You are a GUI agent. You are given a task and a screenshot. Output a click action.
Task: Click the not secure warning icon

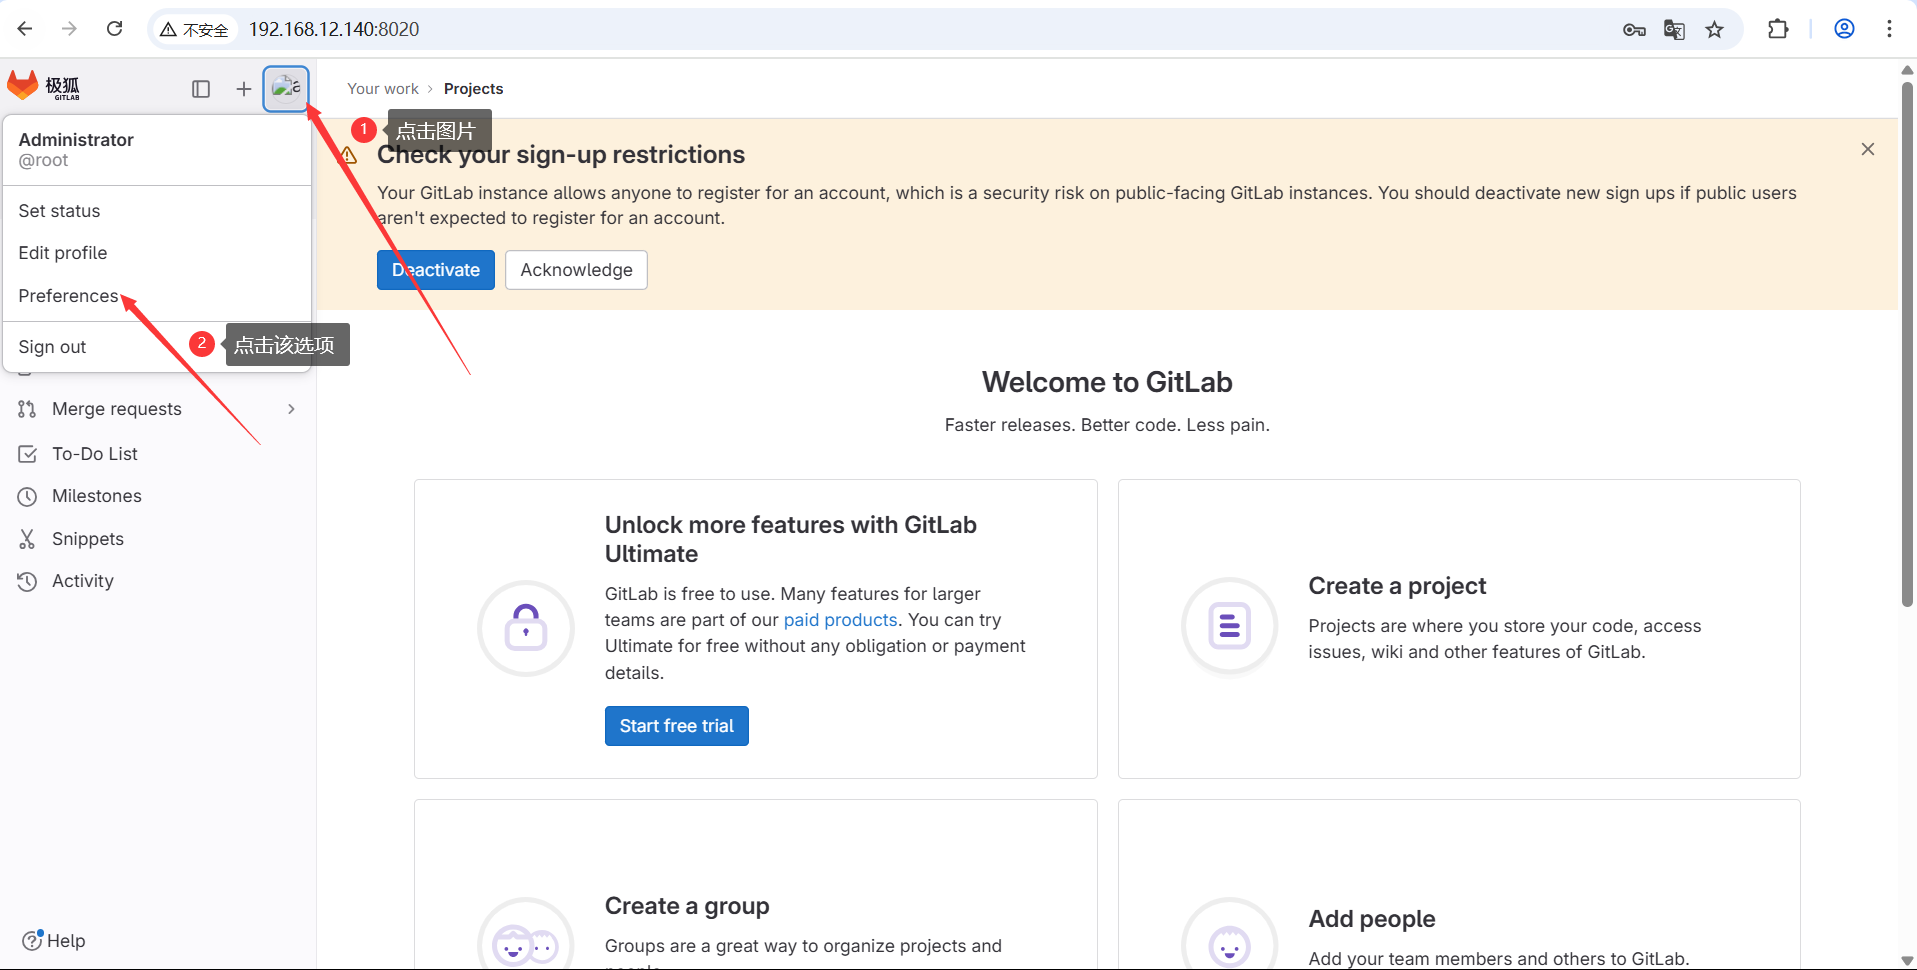tap(168, 30)
